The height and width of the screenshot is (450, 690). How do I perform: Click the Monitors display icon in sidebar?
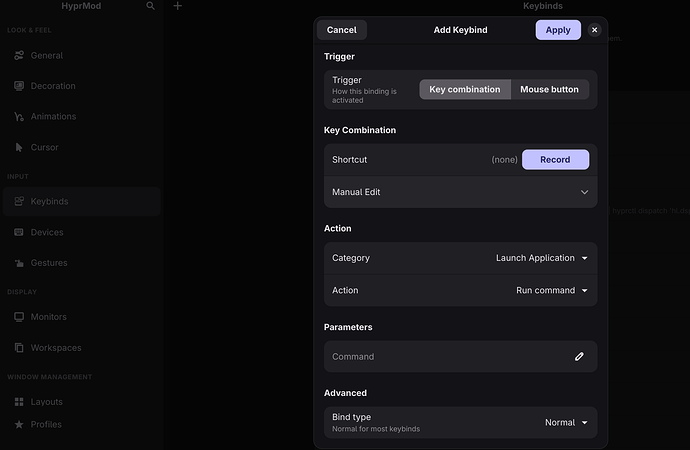19,317
